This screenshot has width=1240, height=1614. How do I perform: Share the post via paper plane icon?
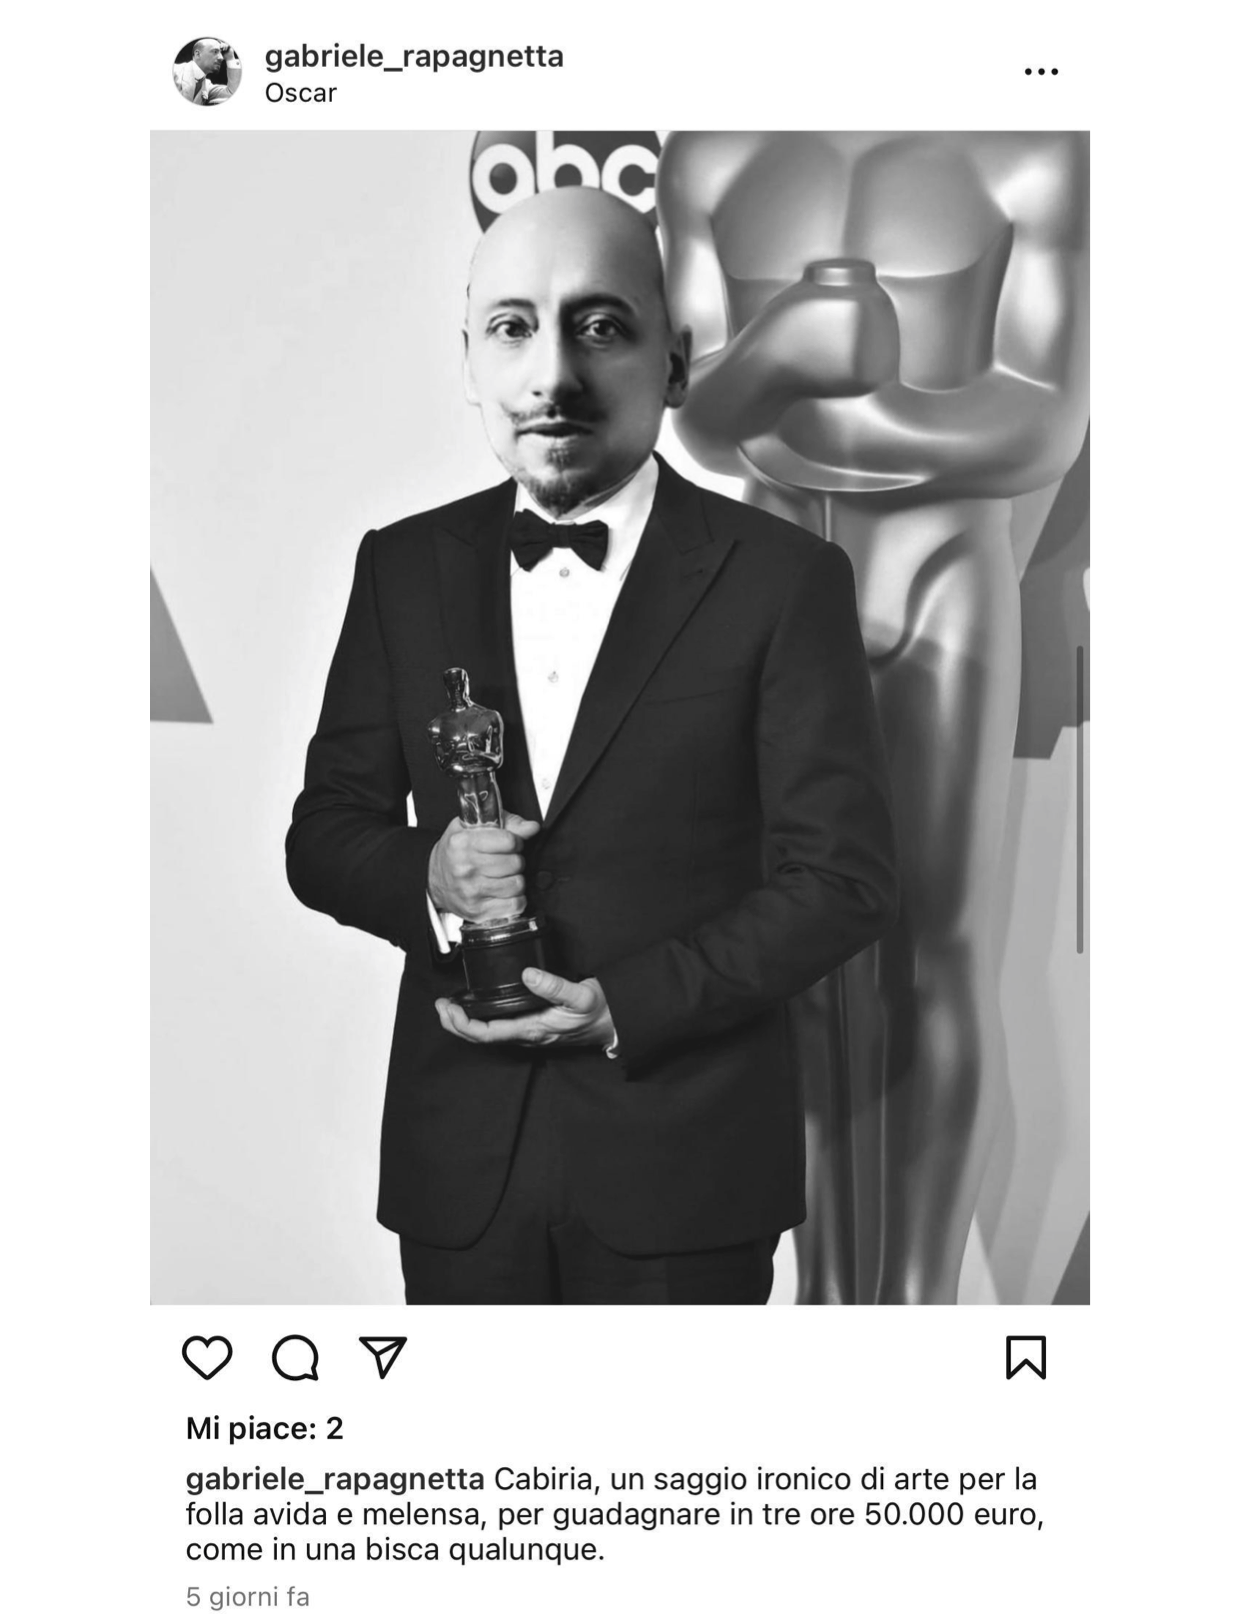pyautogui.click(x=382, y=1357)
